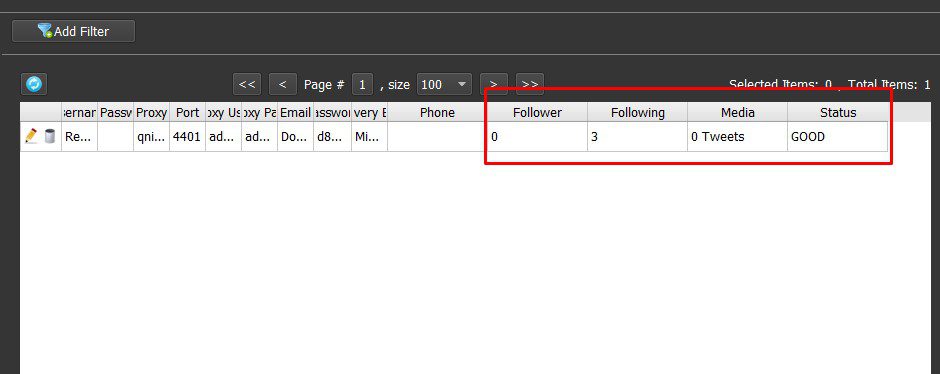Viewport: 940px width, 374px height.
Task: Click the page number input field
Action: 362,85
